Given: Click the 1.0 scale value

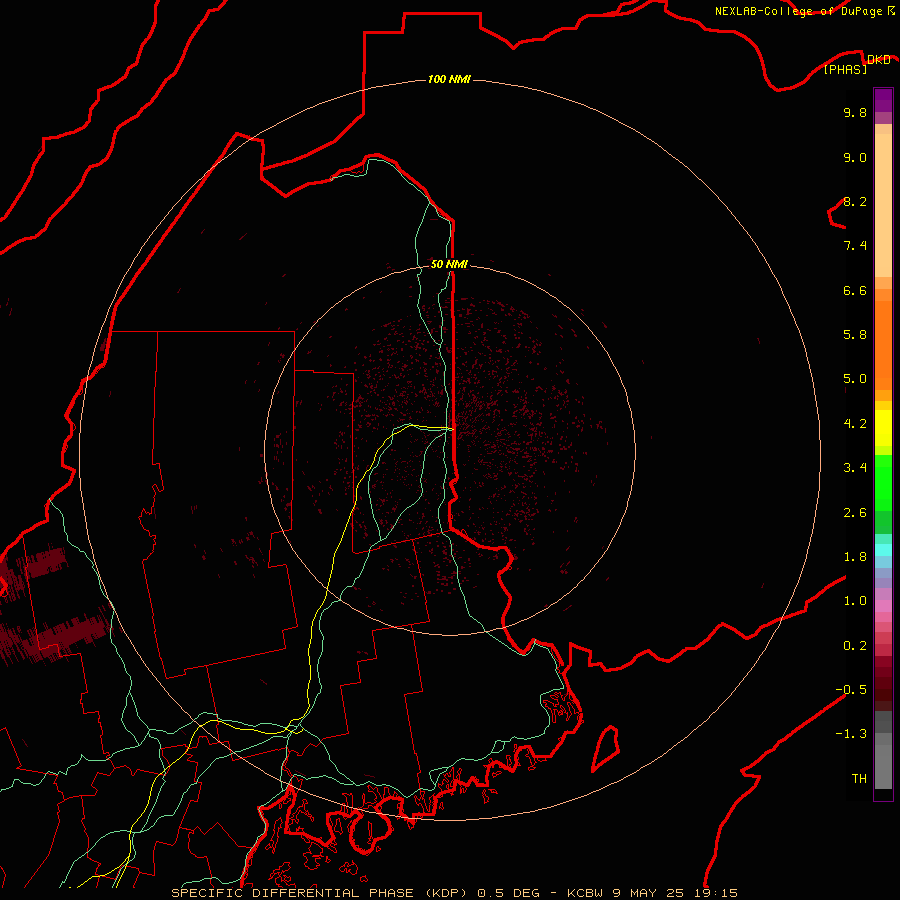Looking at the screenshot, I should tap(855, 601).
